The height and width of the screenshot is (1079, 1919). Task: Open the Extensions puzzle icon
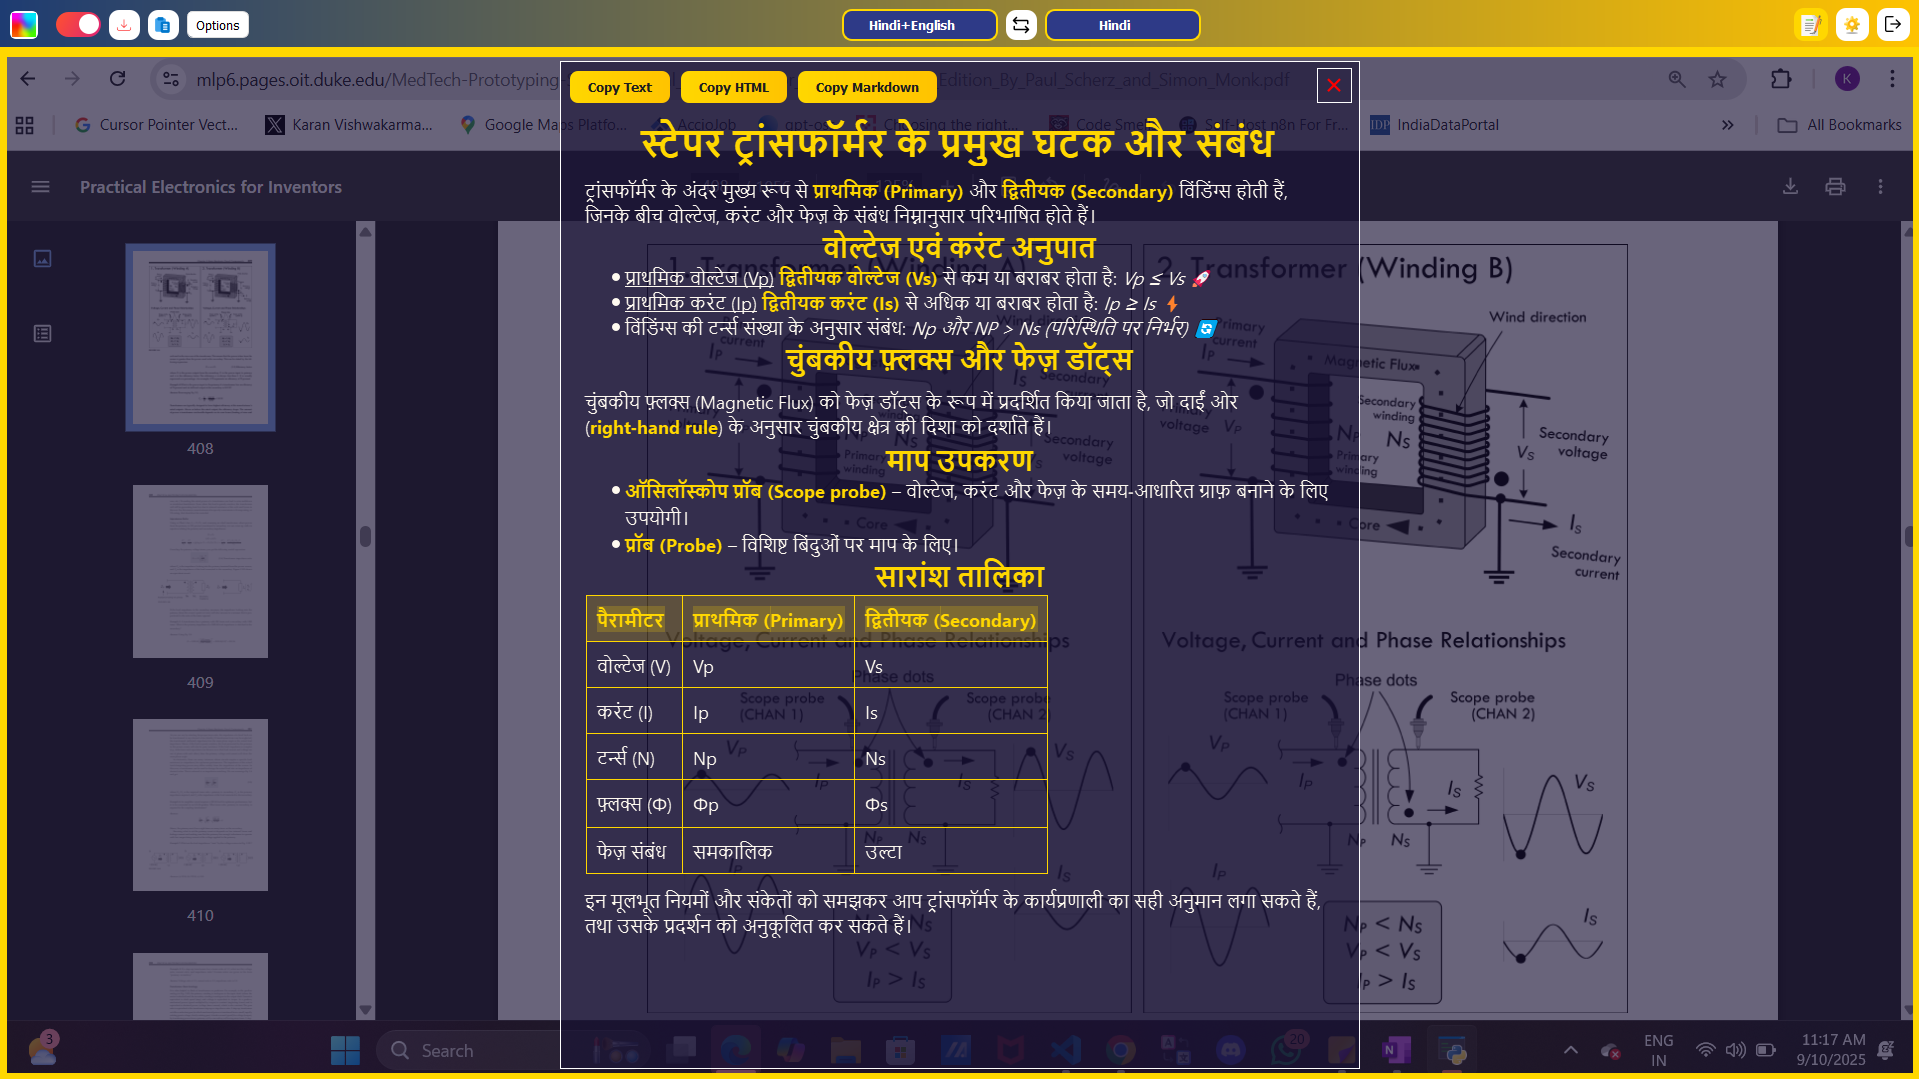coord(1781,79)
